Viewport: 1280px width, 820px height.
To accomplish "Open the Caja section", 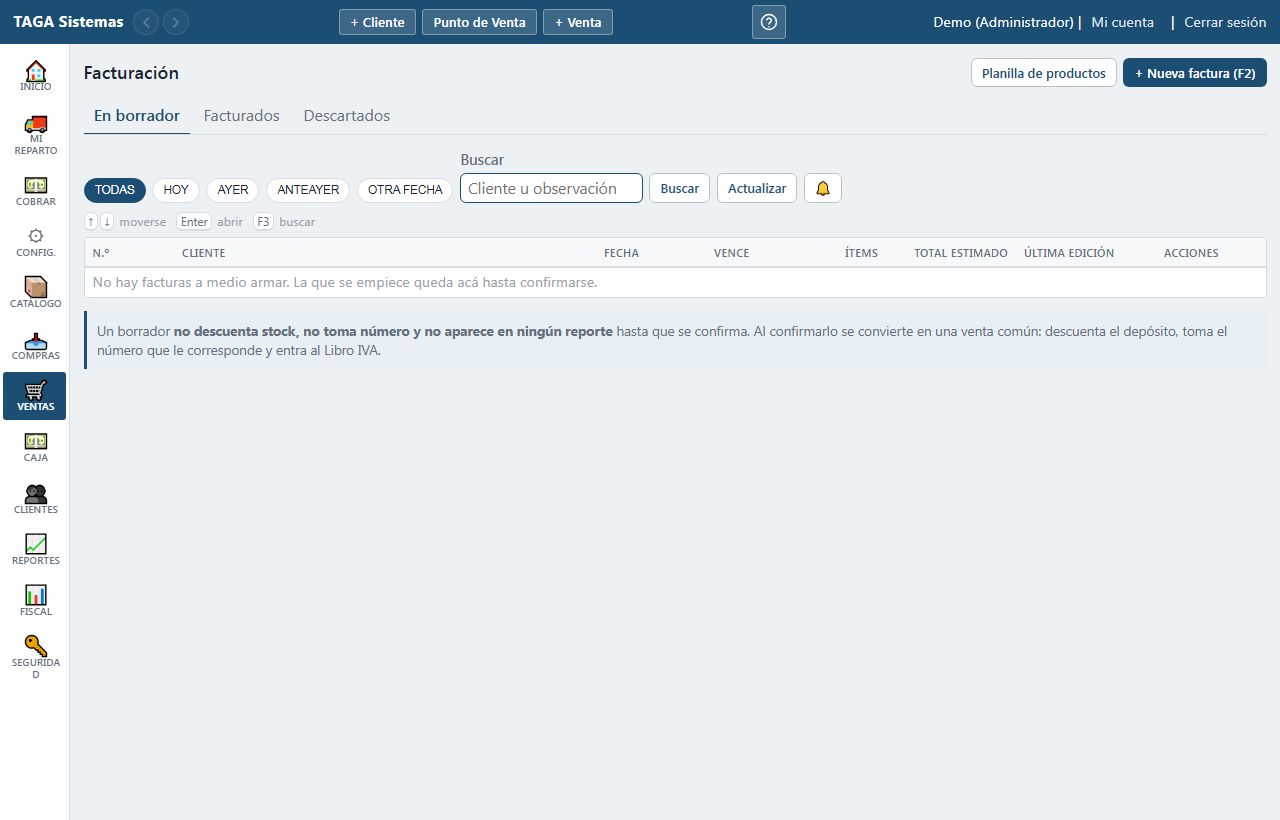I will [35, 447].
